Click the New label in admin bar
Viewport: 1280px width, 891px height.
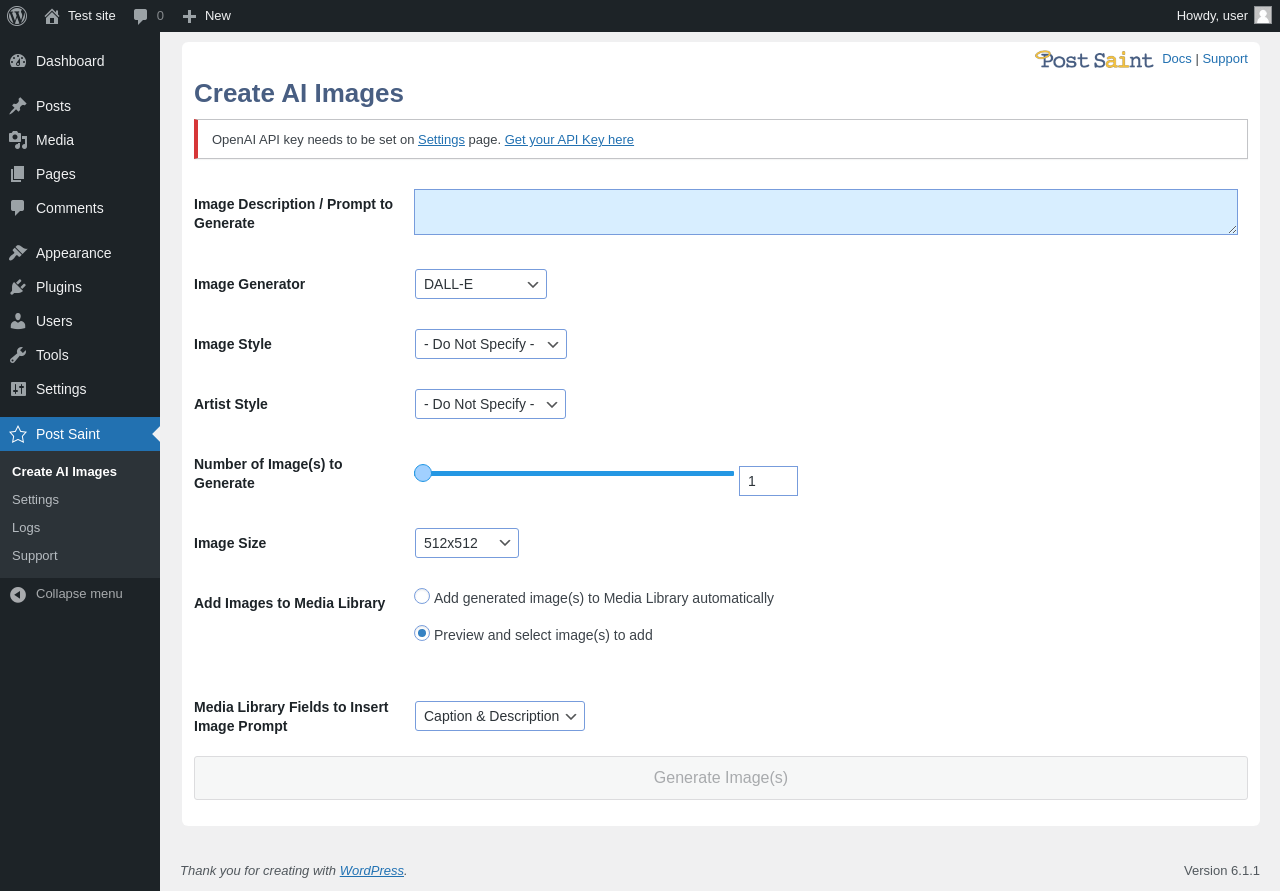(x=218, y=15)
